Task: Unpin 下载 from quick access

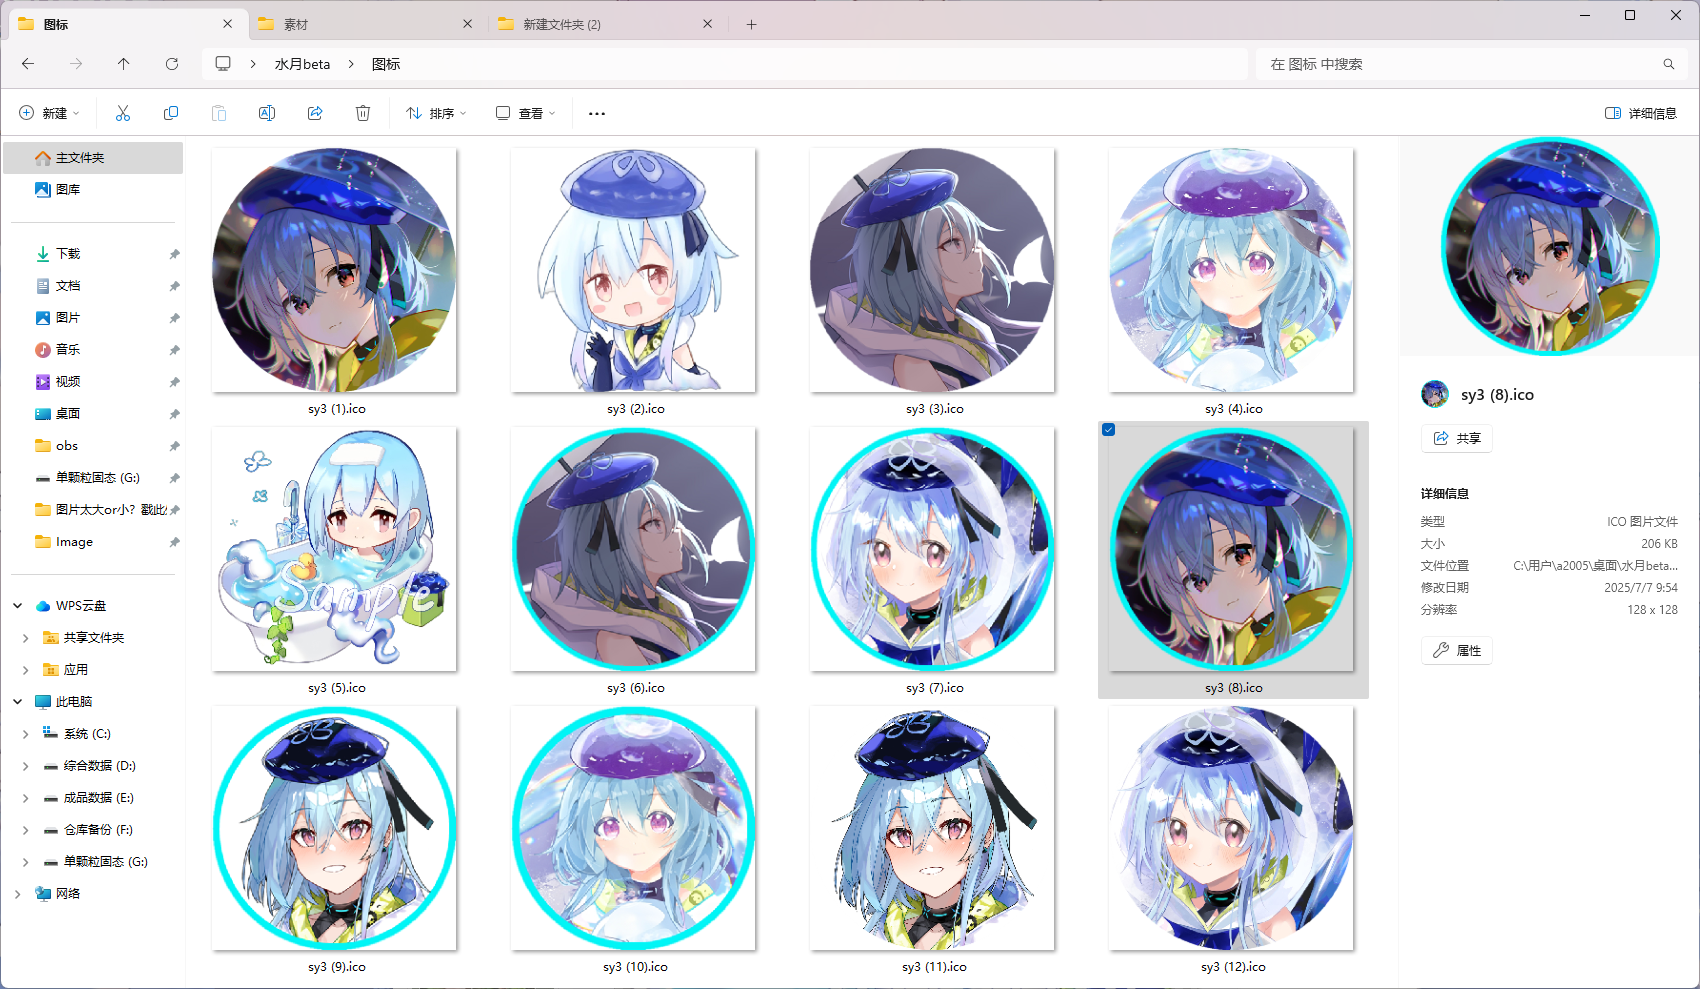Action: [x=174, y=254]
